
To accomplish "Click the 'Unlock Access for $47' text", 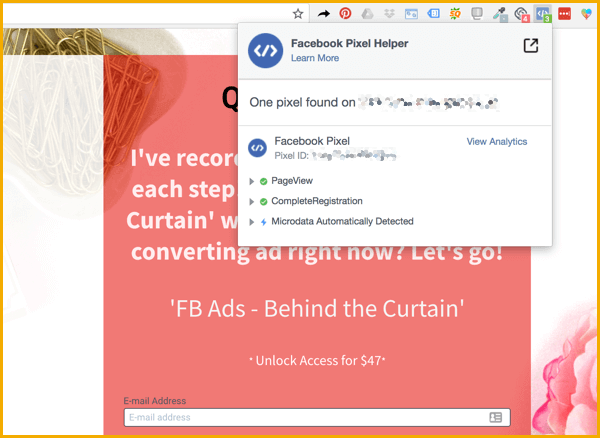I will click(x=317, y=361).
